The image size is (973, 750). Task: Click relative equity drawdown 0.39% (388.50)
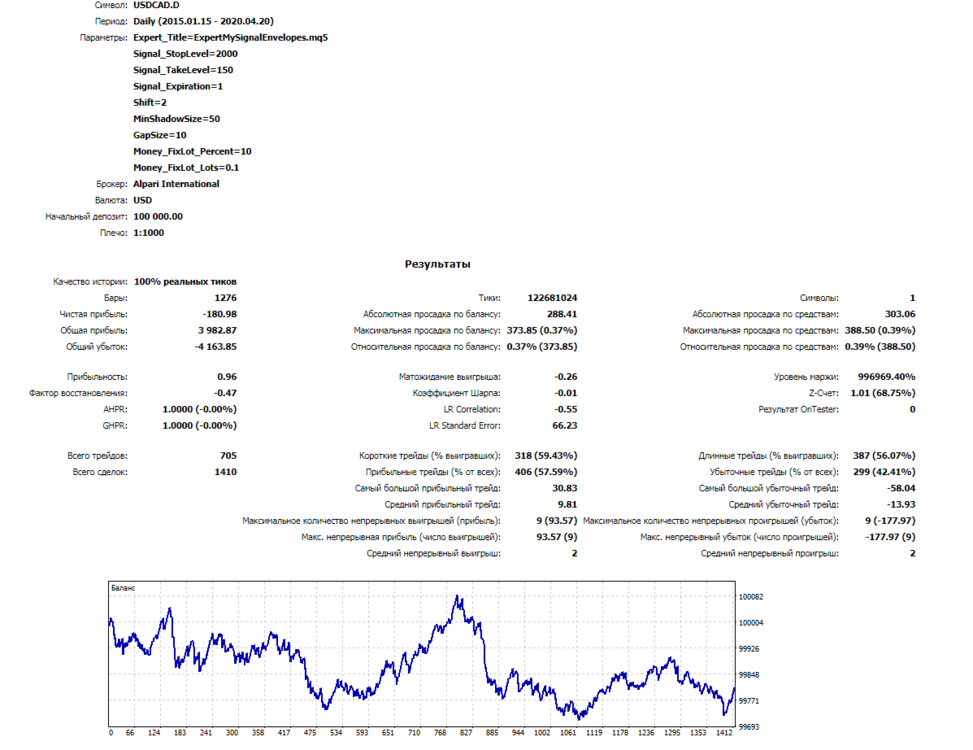pos(880,347)
